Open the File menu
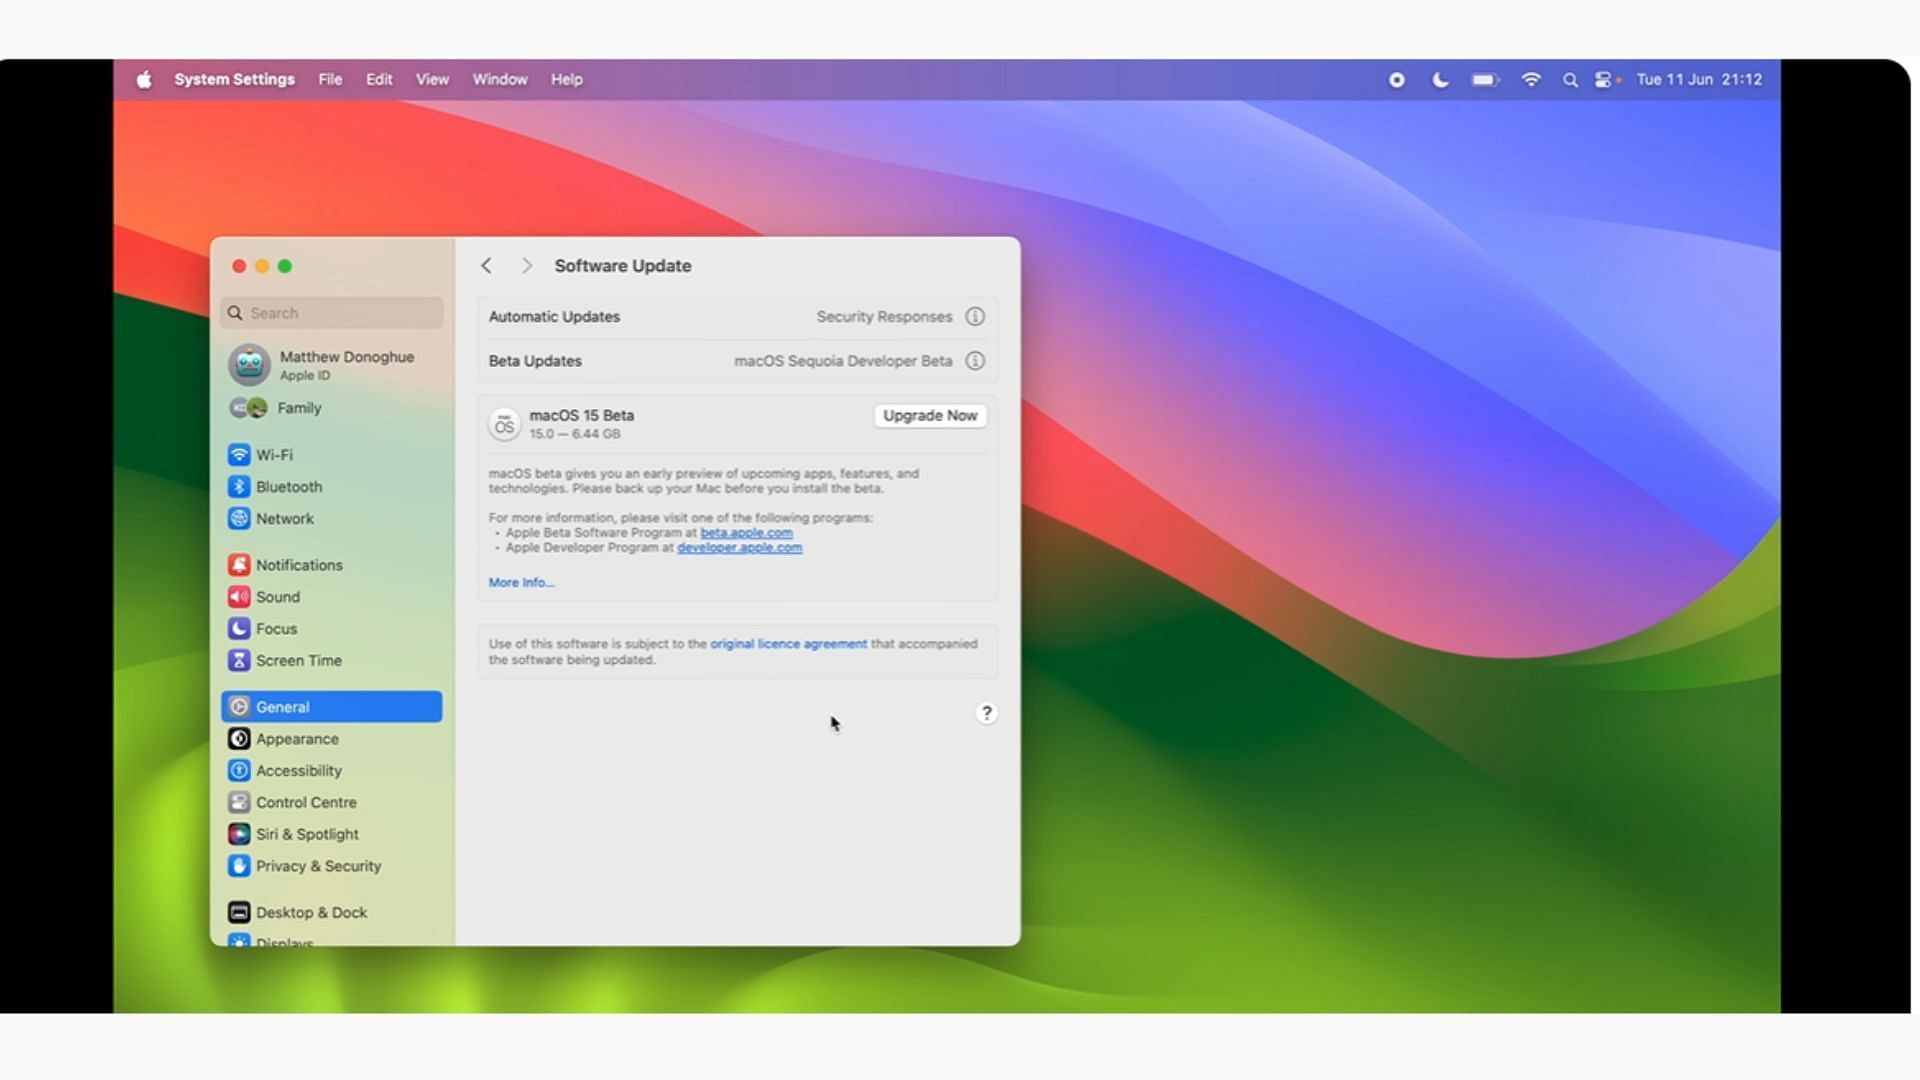The height and width of the screenshot is (1080, 1920). click(330, 80)
